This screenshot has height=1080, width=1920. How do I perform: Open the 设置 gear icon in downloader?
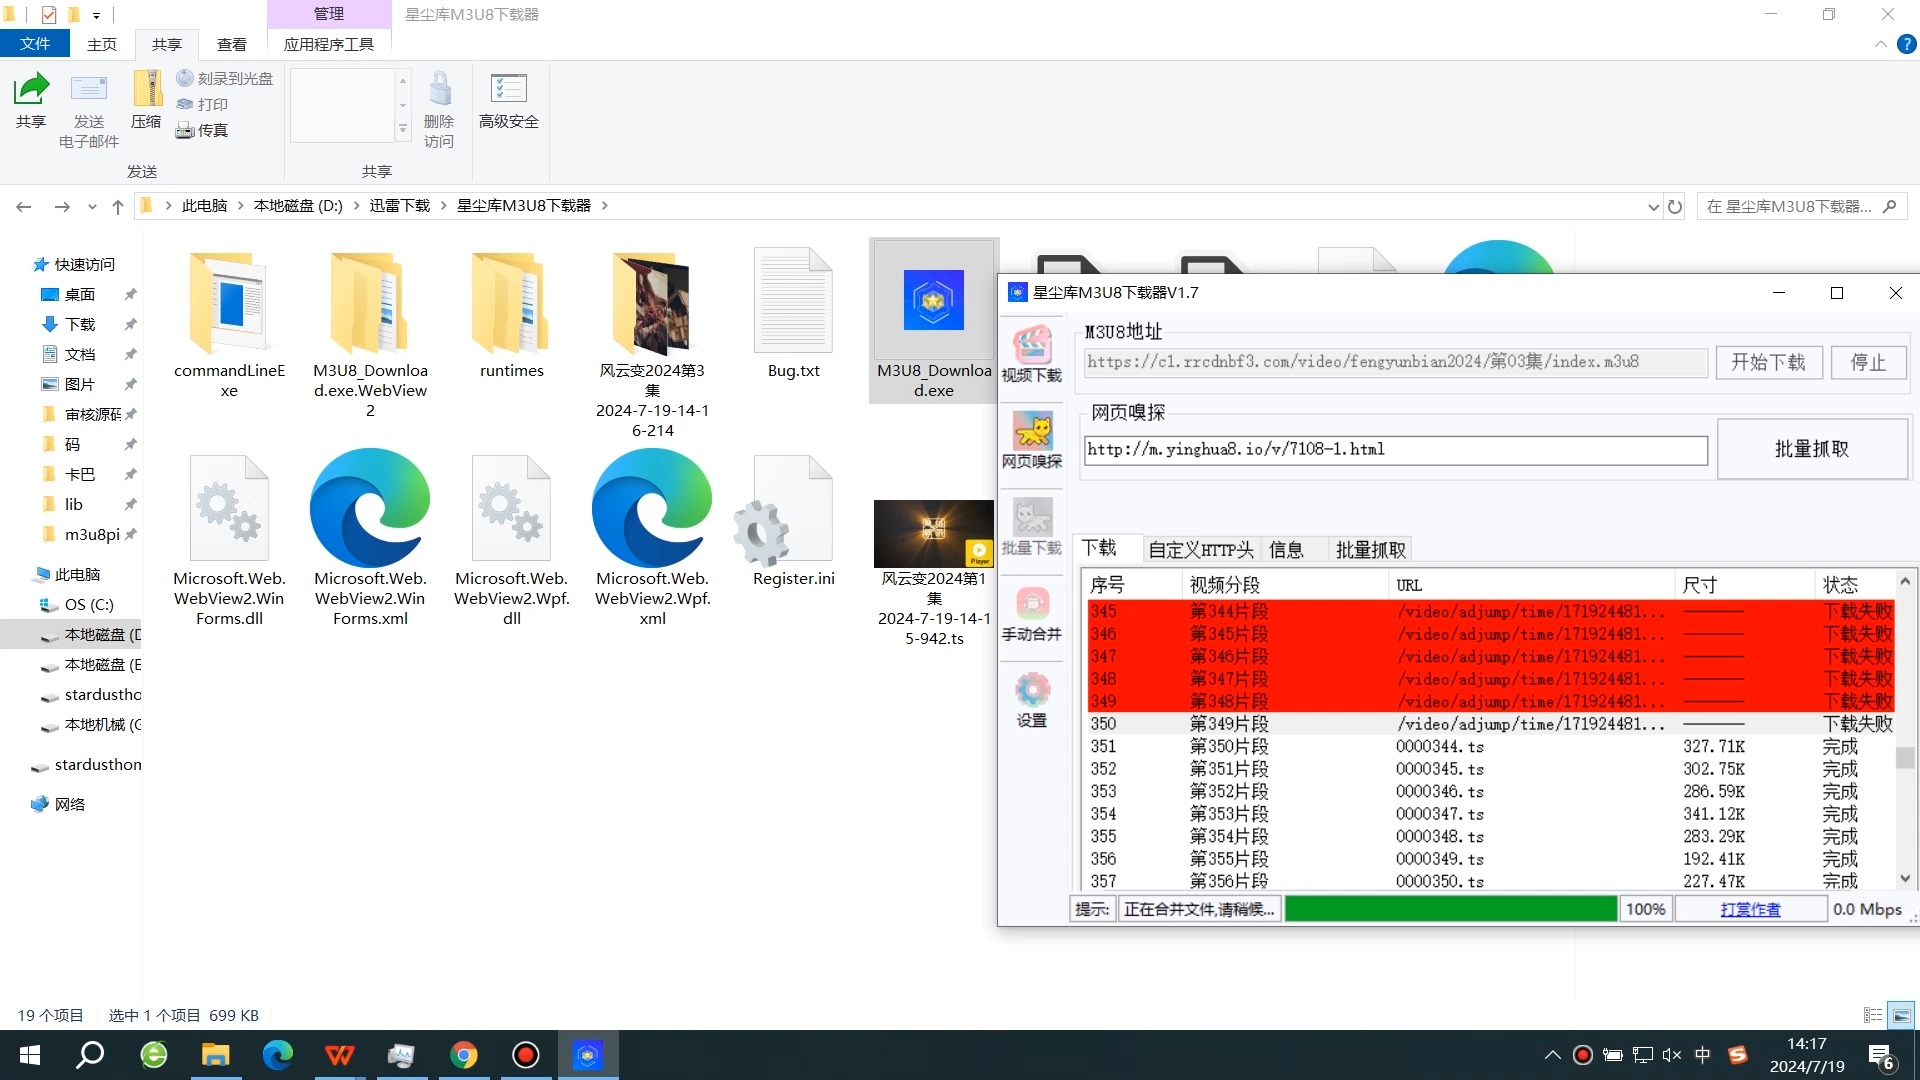[x=1032, y=700]
